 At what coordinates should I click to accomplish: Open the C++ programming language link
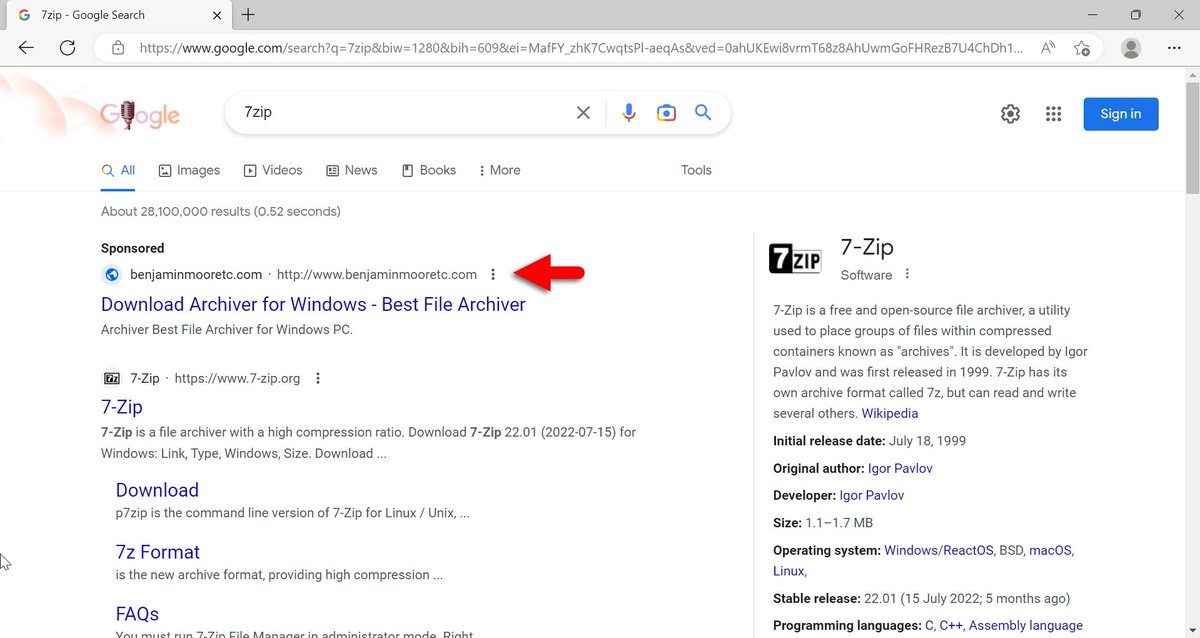click(x=950, y=625)
